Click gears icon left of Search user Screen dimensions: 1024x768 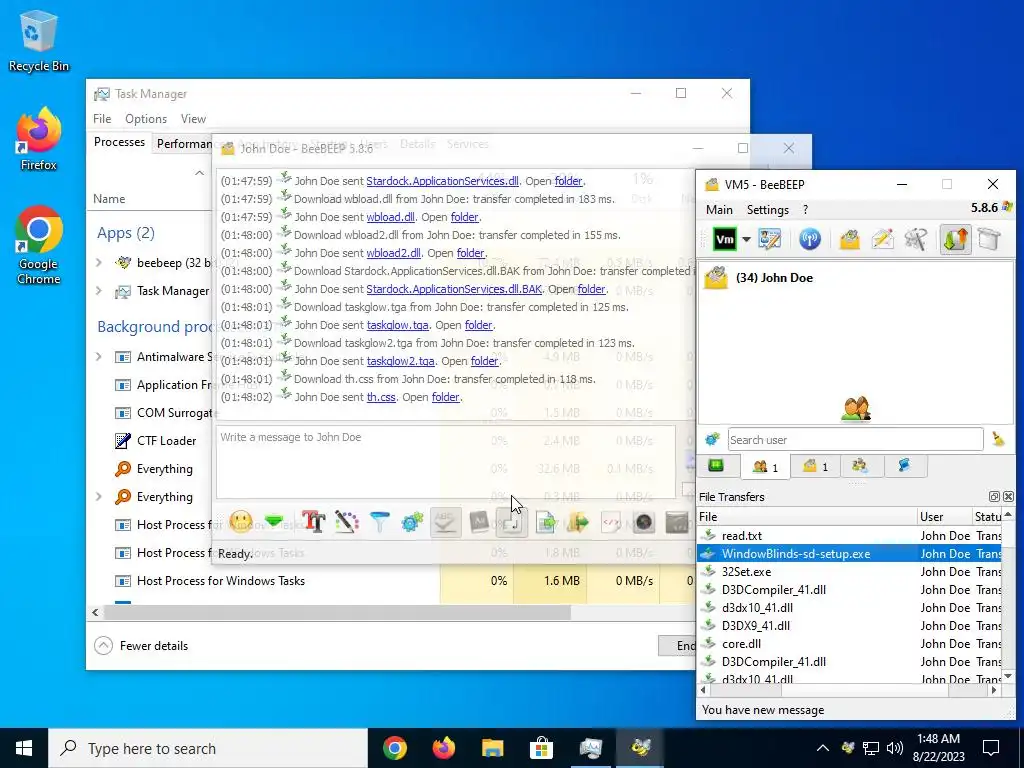[x=712, y=440]
